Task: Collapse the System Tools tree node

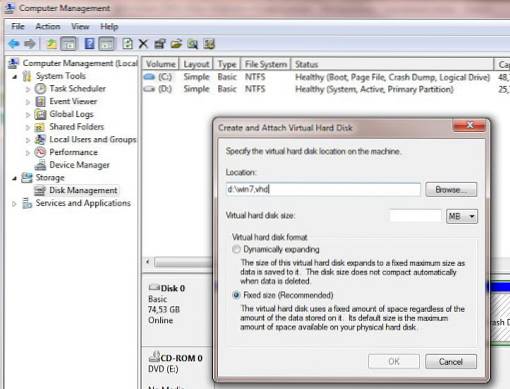Action: 15,77
